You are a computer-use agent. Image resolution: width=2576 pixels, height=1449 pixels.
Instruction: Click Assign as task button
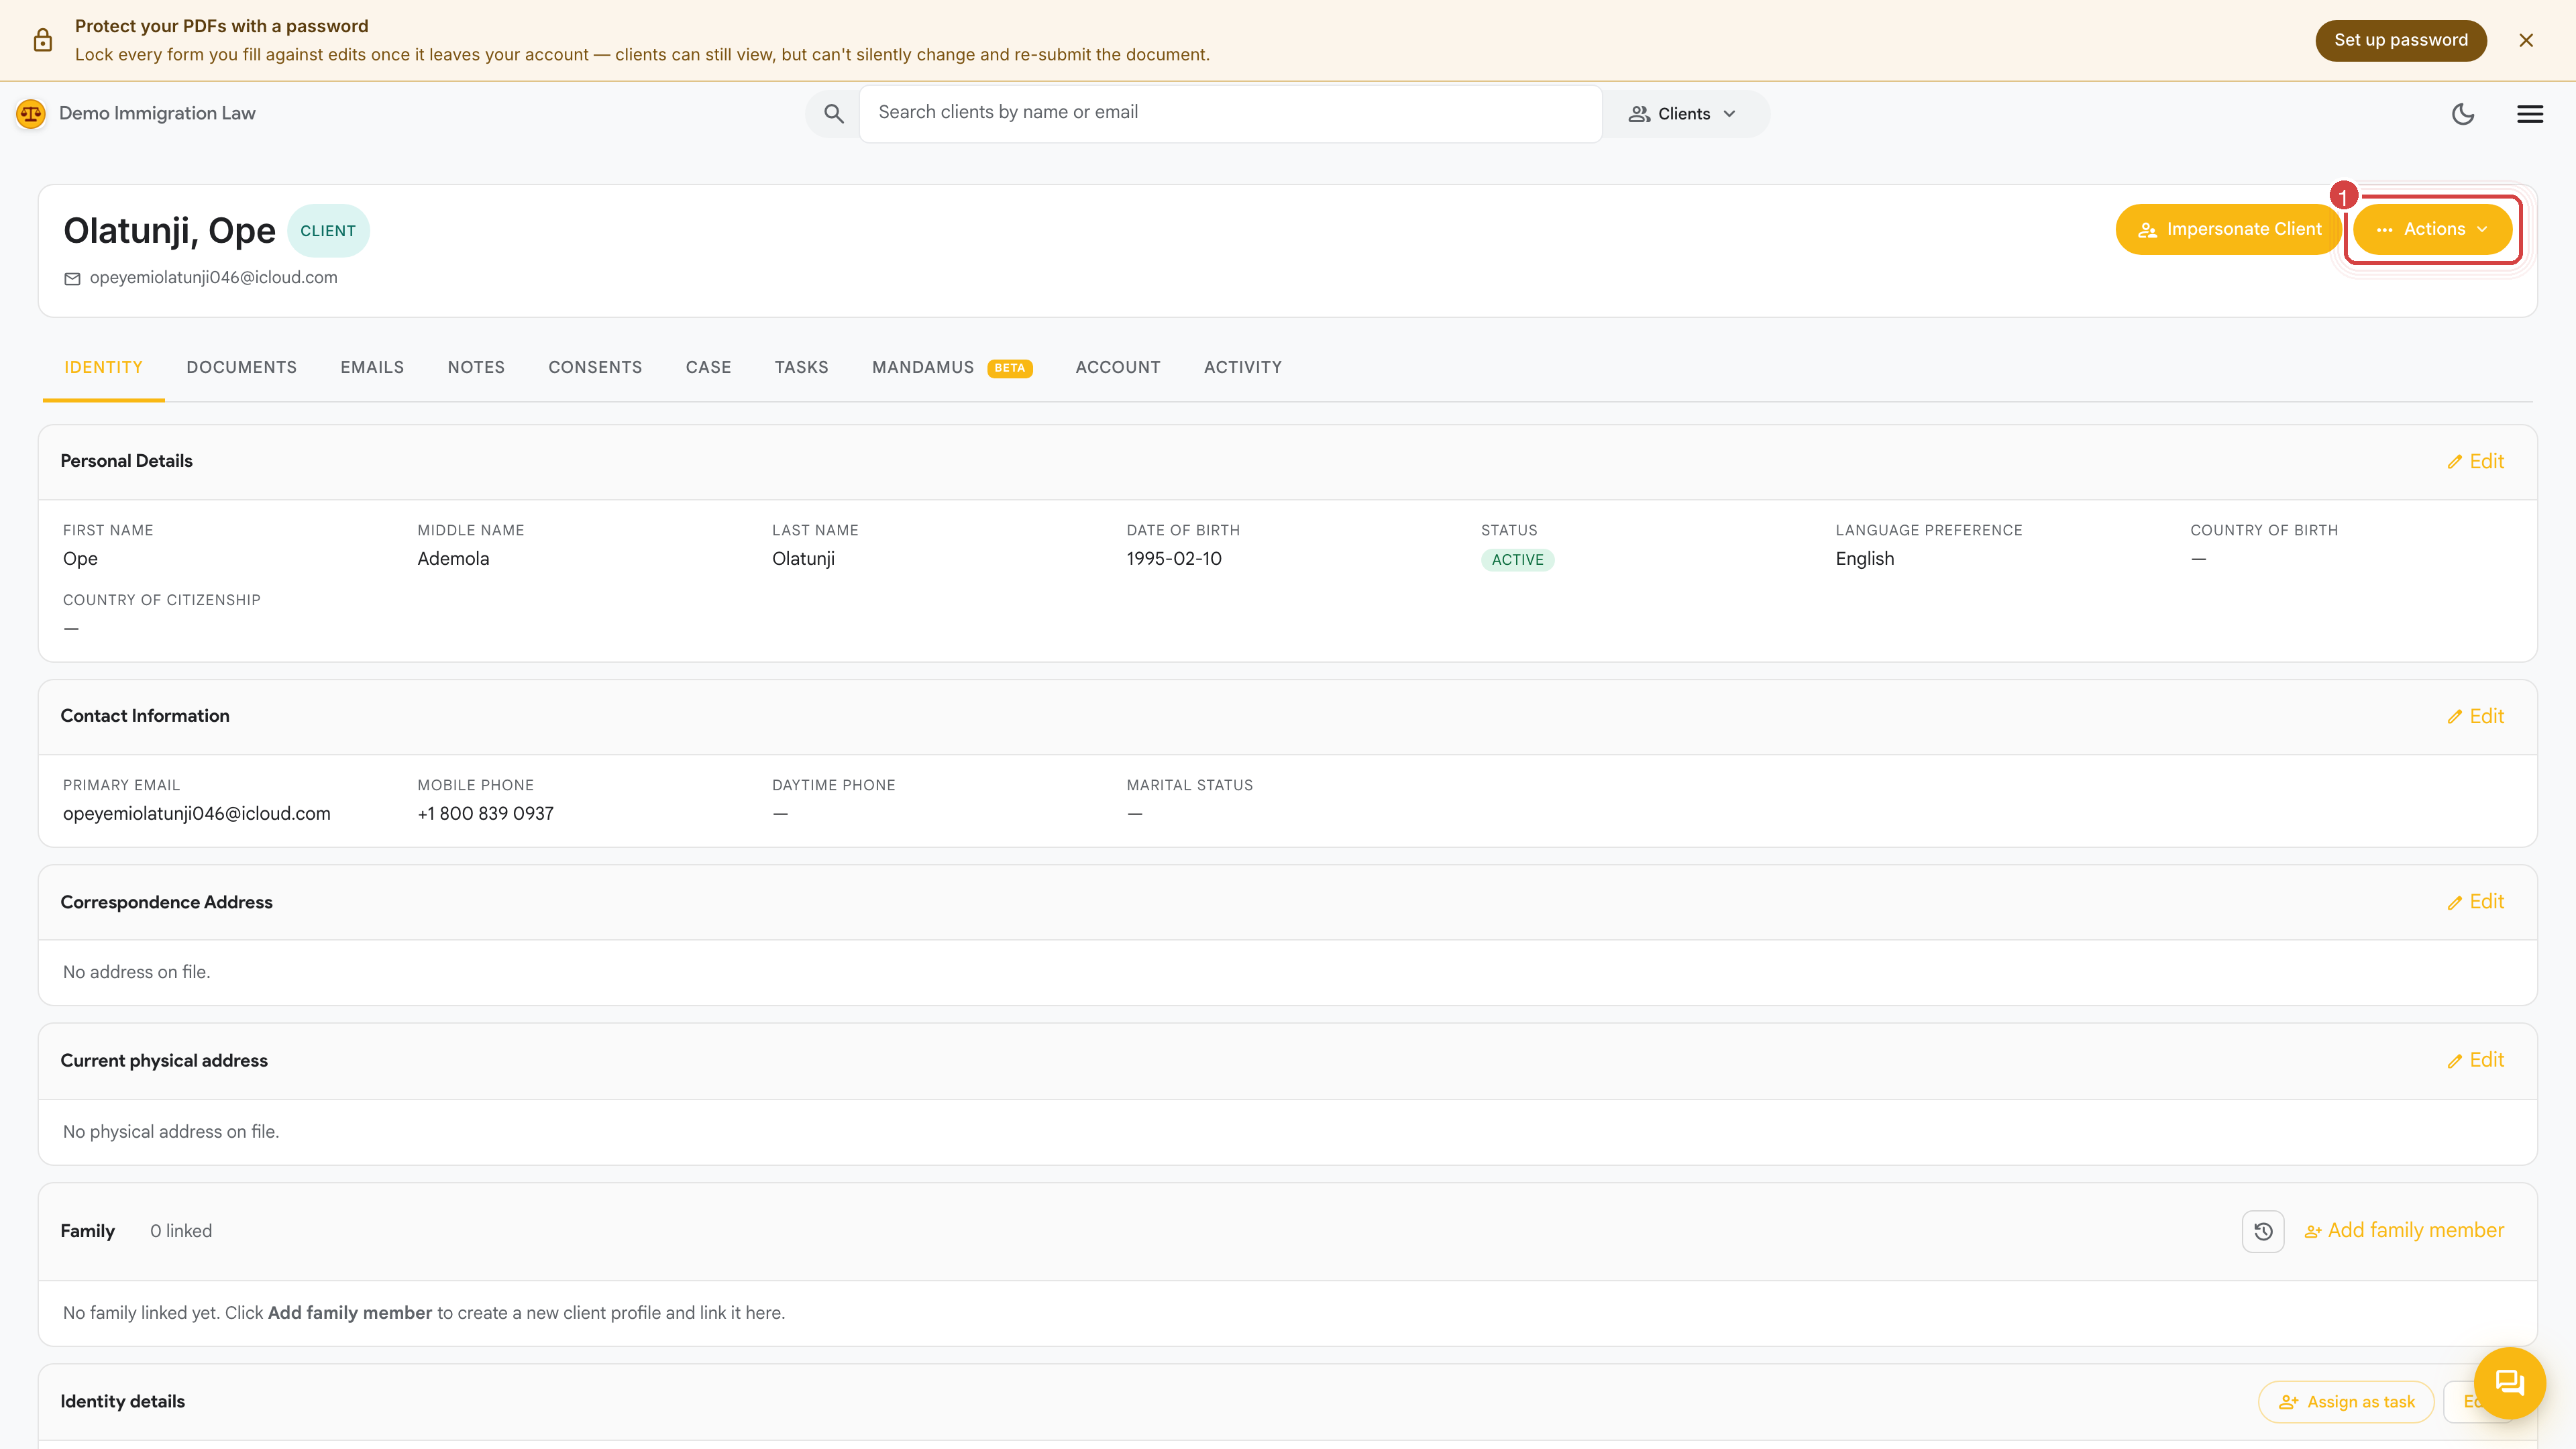(x=2346, y=1402)
